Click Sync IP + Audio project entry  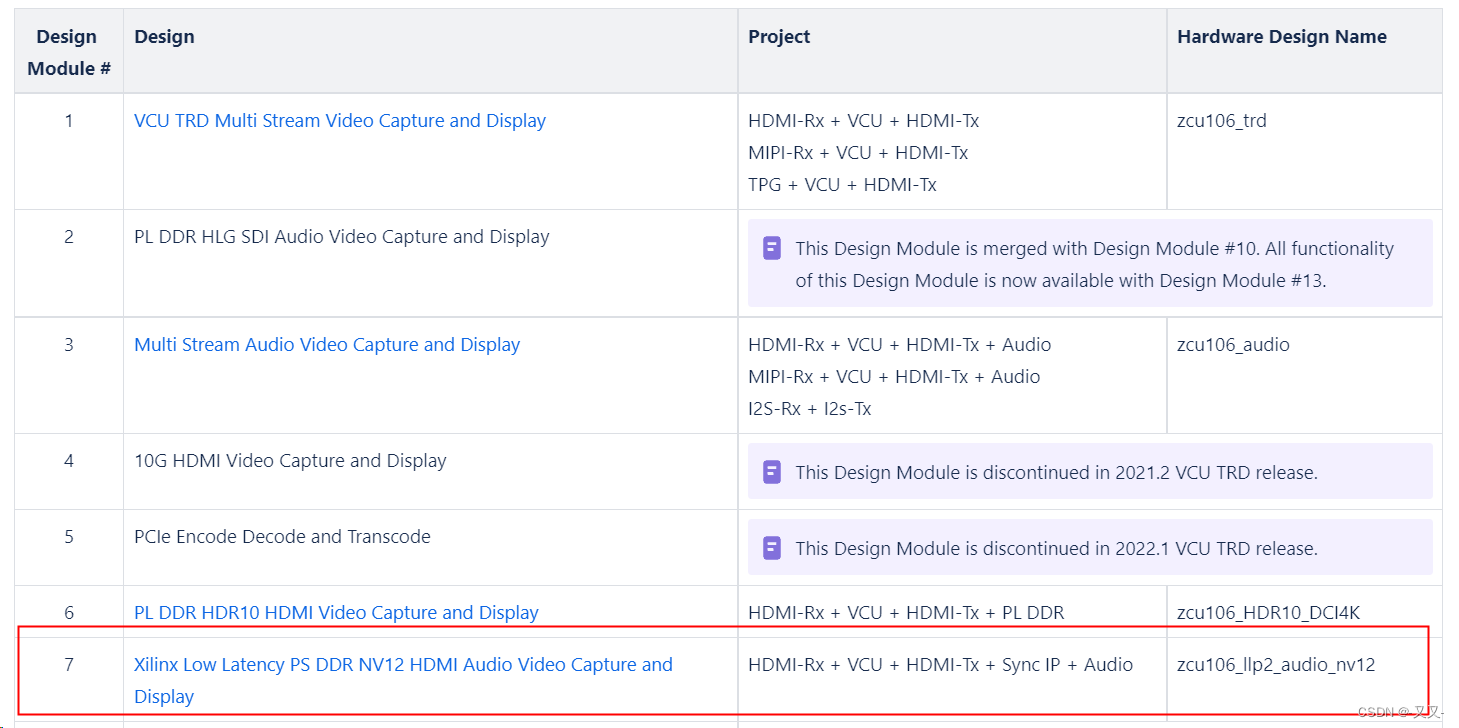(x=940, y=665)
